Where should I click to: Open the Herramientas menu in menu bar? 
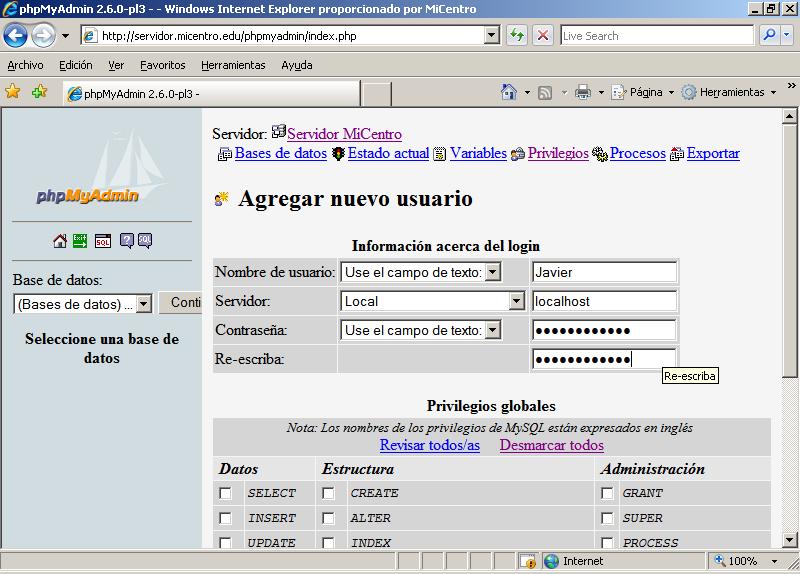pos(233,65)
